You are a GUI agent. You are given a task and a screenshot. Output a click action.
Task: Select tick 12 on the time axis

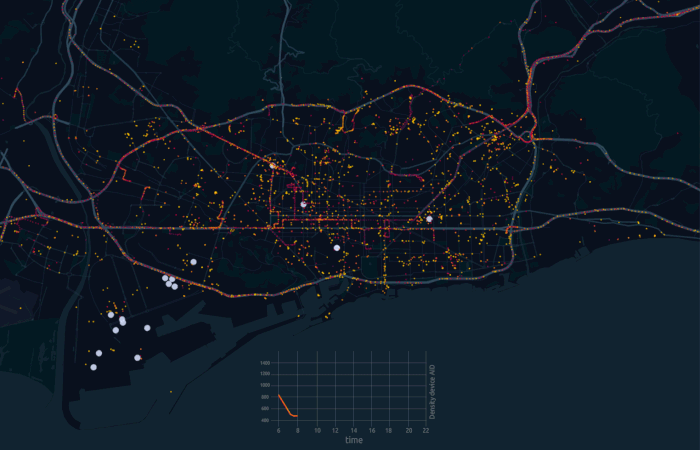point(335,430)
